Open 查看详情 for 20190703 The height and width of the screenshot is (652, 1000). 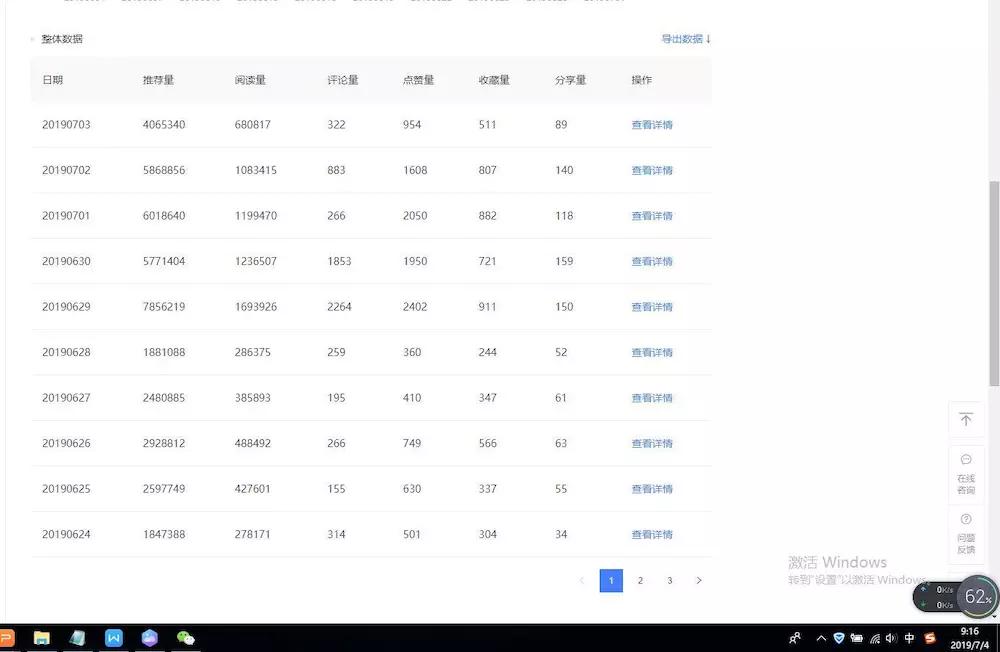[x=652, y=125]
